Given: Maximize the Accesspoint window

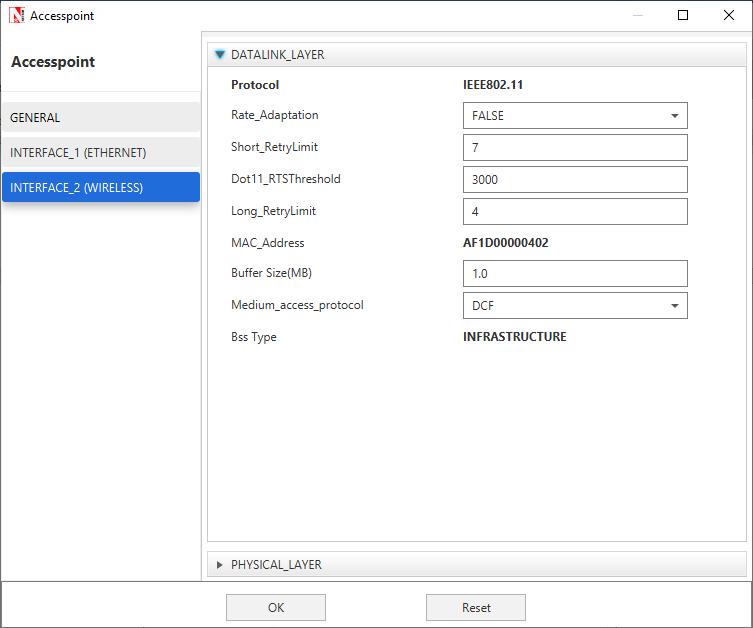Looking at the screenshot, I should coord(683,16).
